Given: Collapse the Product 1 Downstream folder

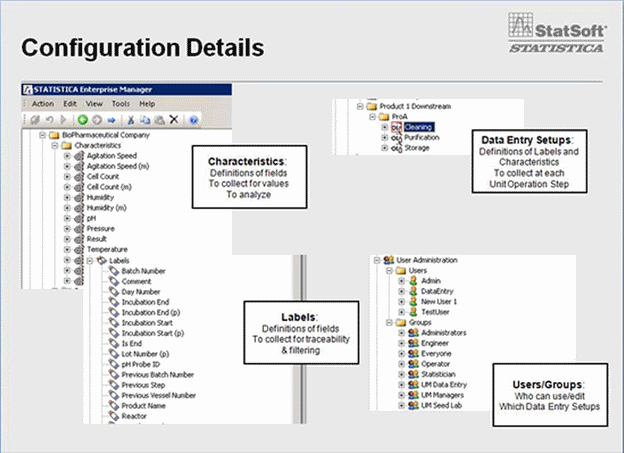Looking at the screenshot, I should click(x=360, y=106).
